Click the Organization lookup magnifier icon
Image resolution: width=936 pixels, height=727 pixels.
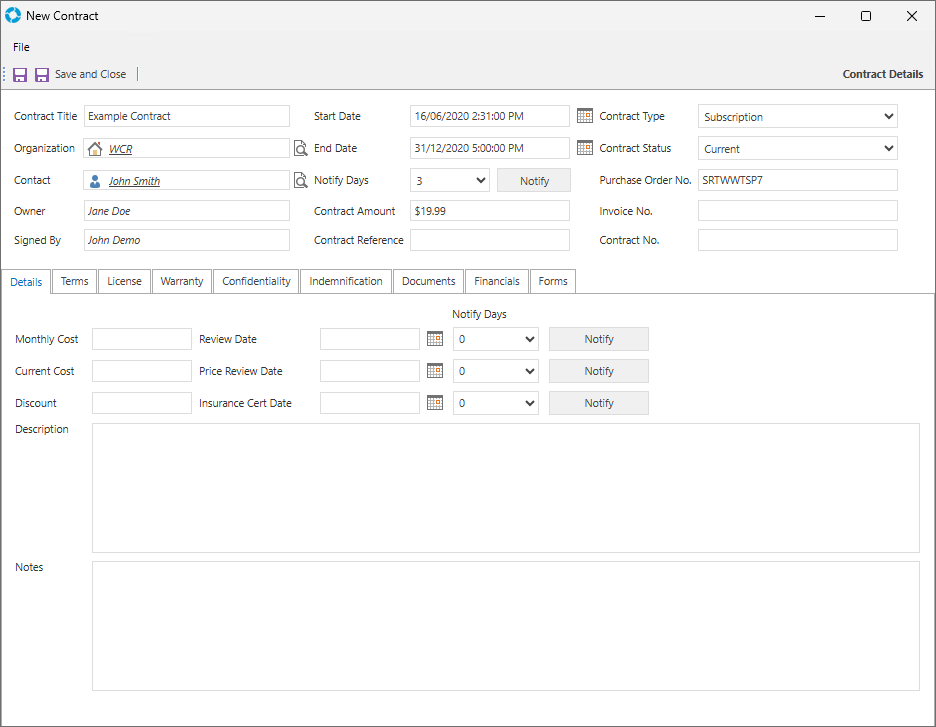coord(300,149)
